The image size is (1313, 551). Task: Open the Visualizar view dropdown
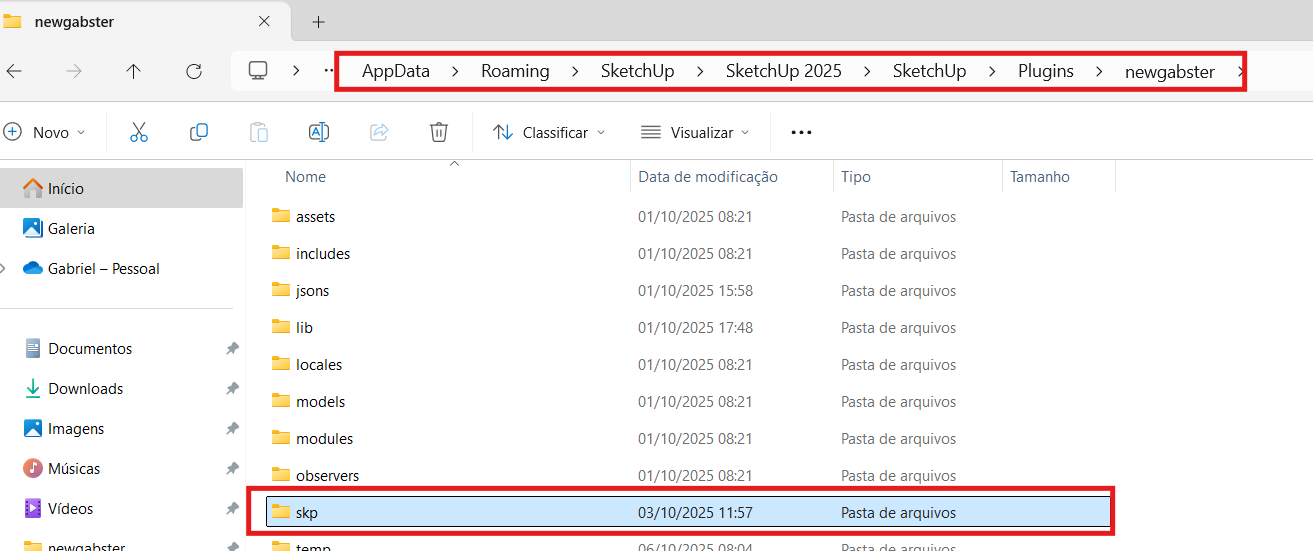click(695, 132)
